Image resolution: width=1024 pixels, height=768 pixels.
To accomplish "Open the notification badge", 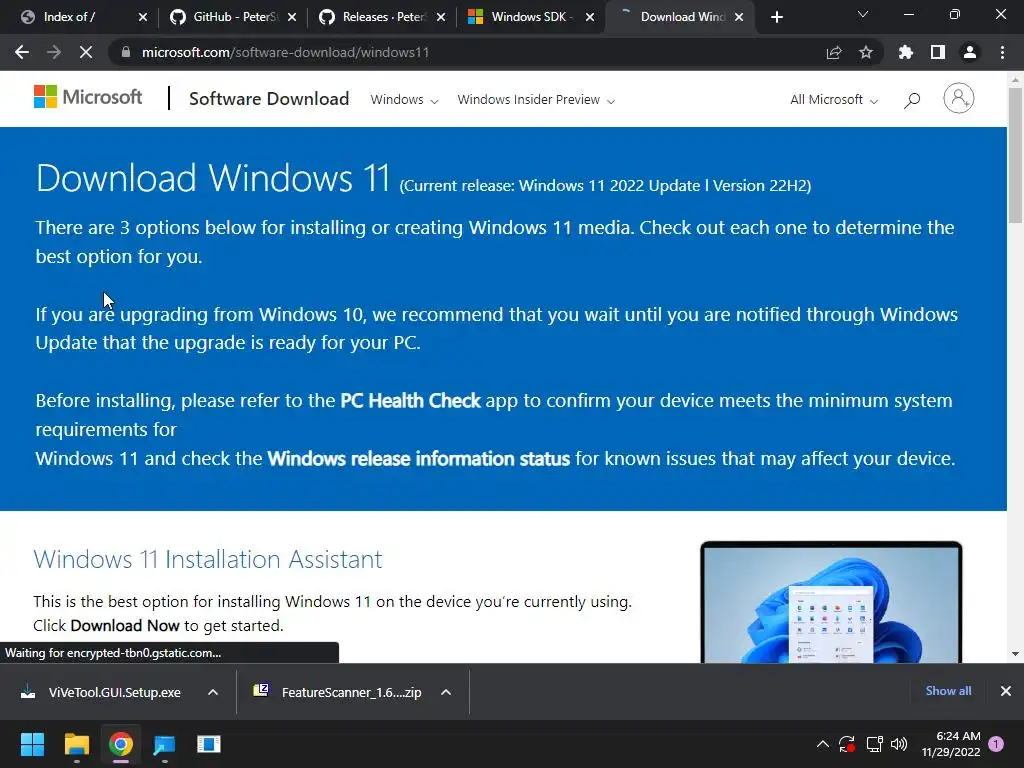I will (x=996, y=744).
